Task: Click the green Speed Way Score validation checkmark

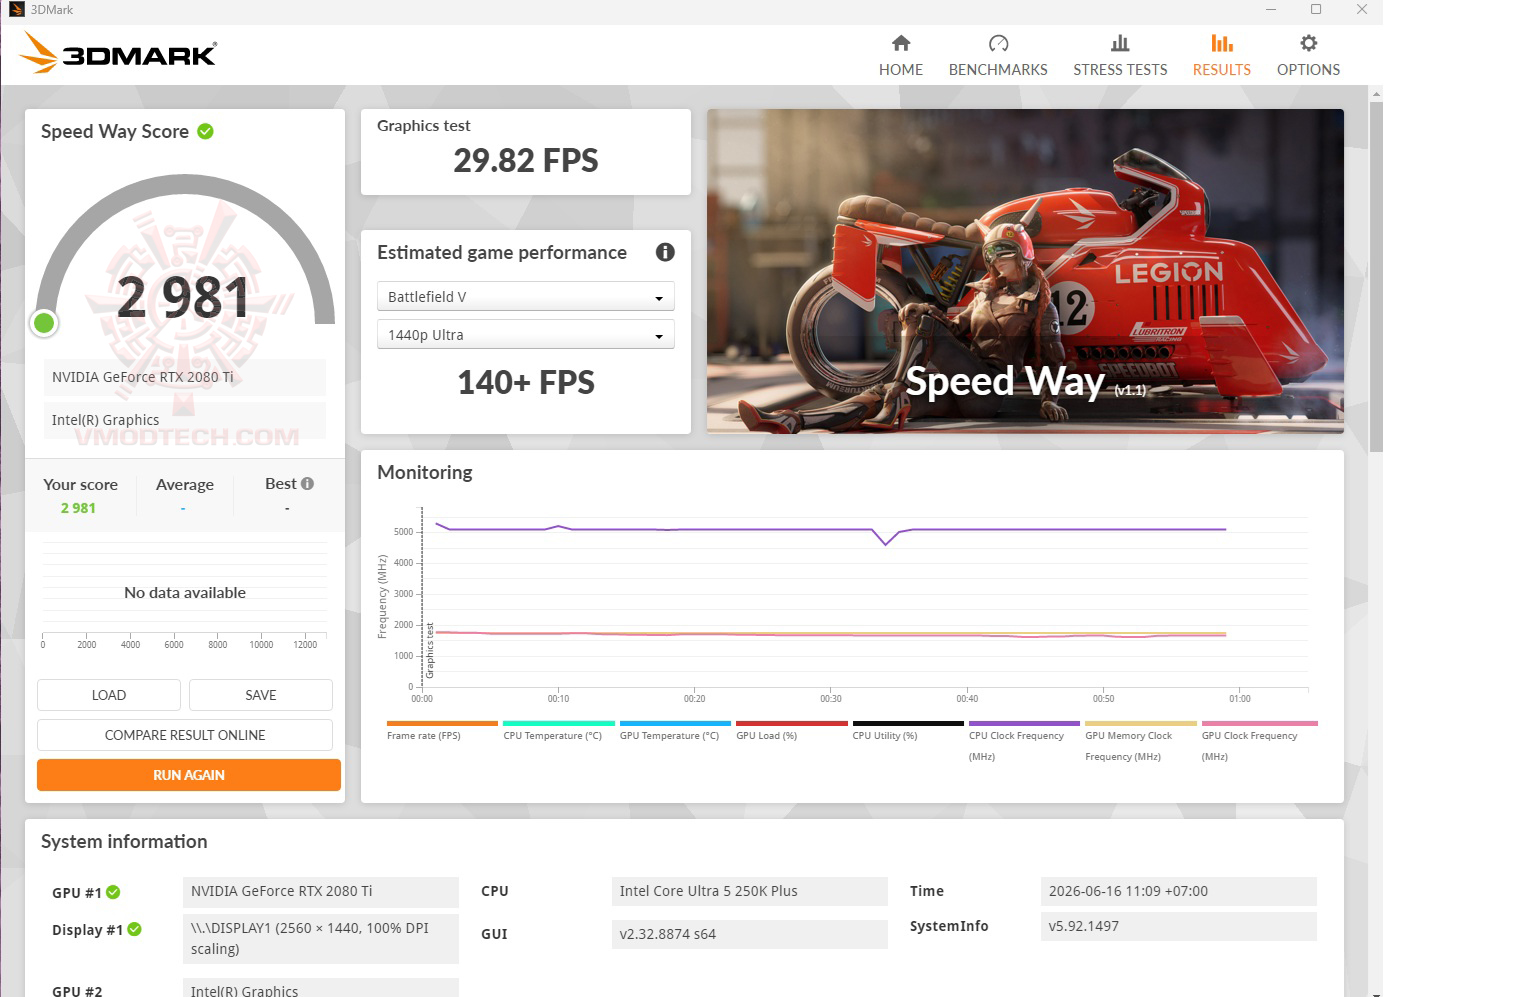Action: (x=206, y=131)
